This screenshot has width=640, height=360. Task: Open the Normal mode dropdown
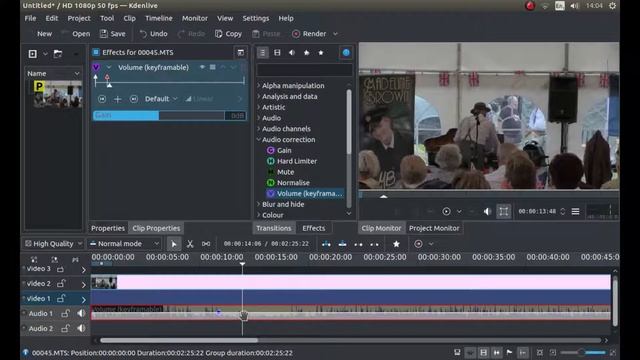point(124,244)
